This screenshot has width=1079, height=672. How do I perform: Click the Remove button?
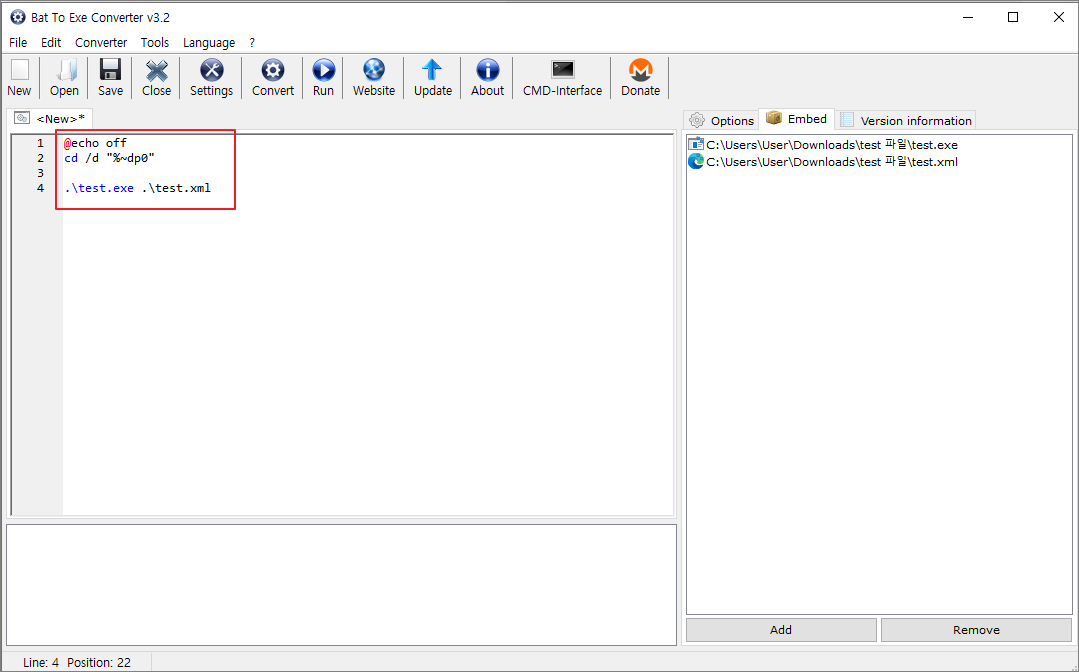[976, 630]
